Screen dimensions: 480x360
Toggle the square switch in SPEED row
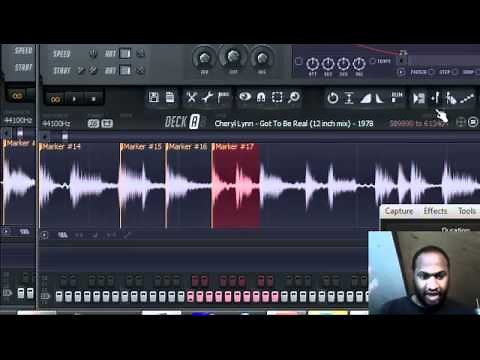point(125,53)
